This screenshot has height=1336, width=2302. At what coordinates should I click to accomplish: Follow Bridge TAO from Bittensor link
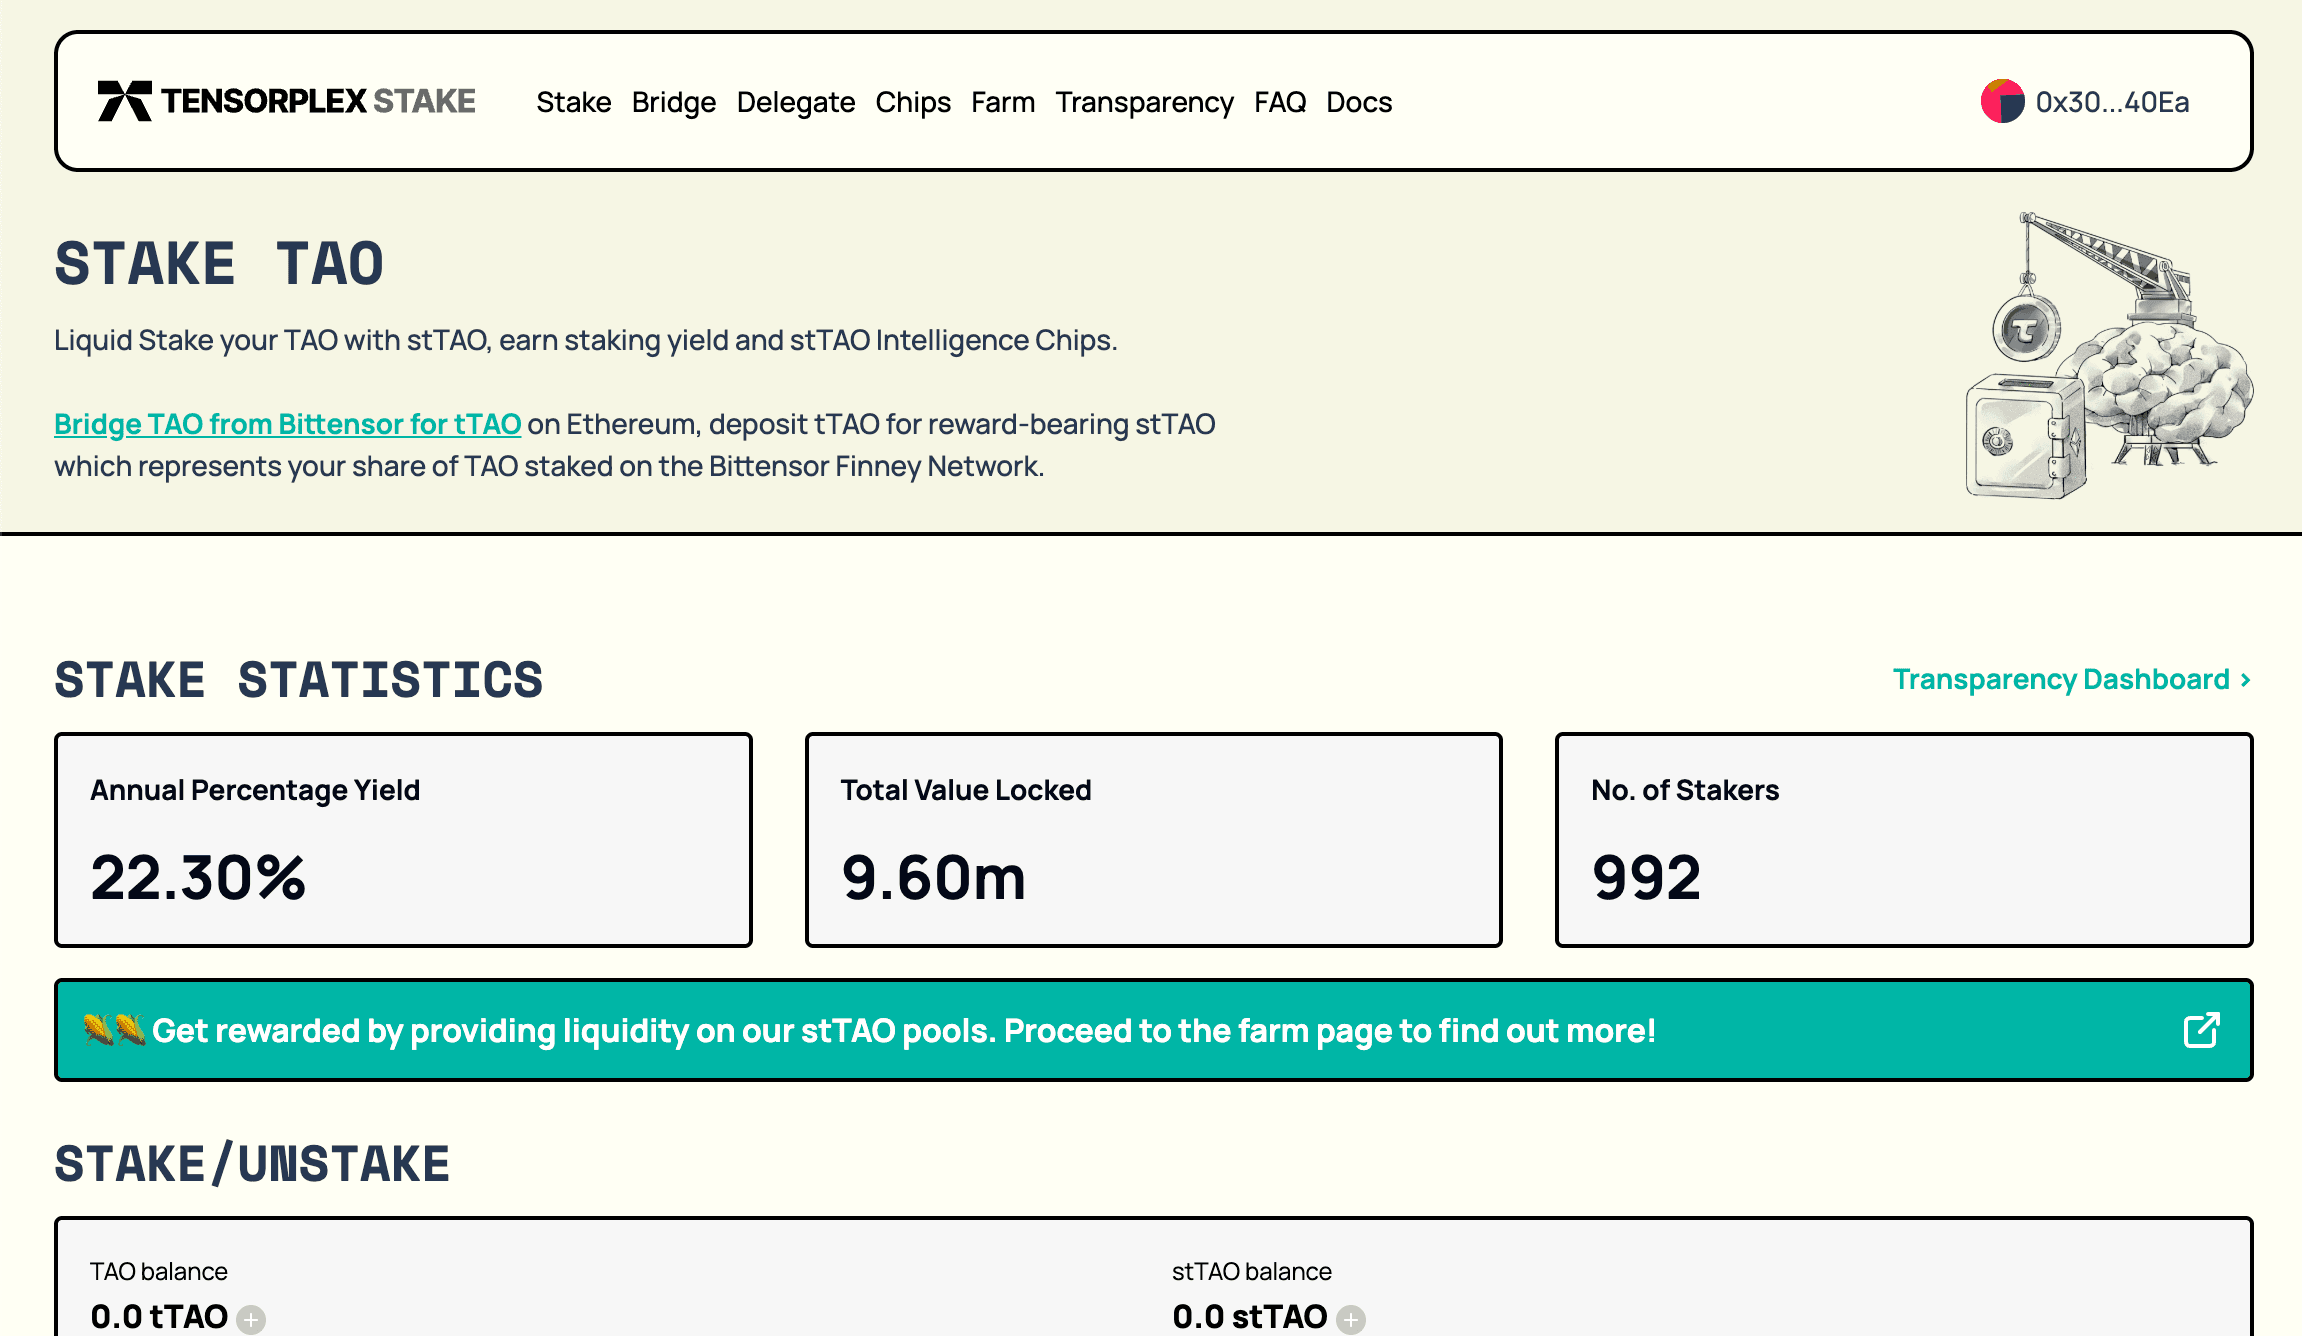coord(287,424)
